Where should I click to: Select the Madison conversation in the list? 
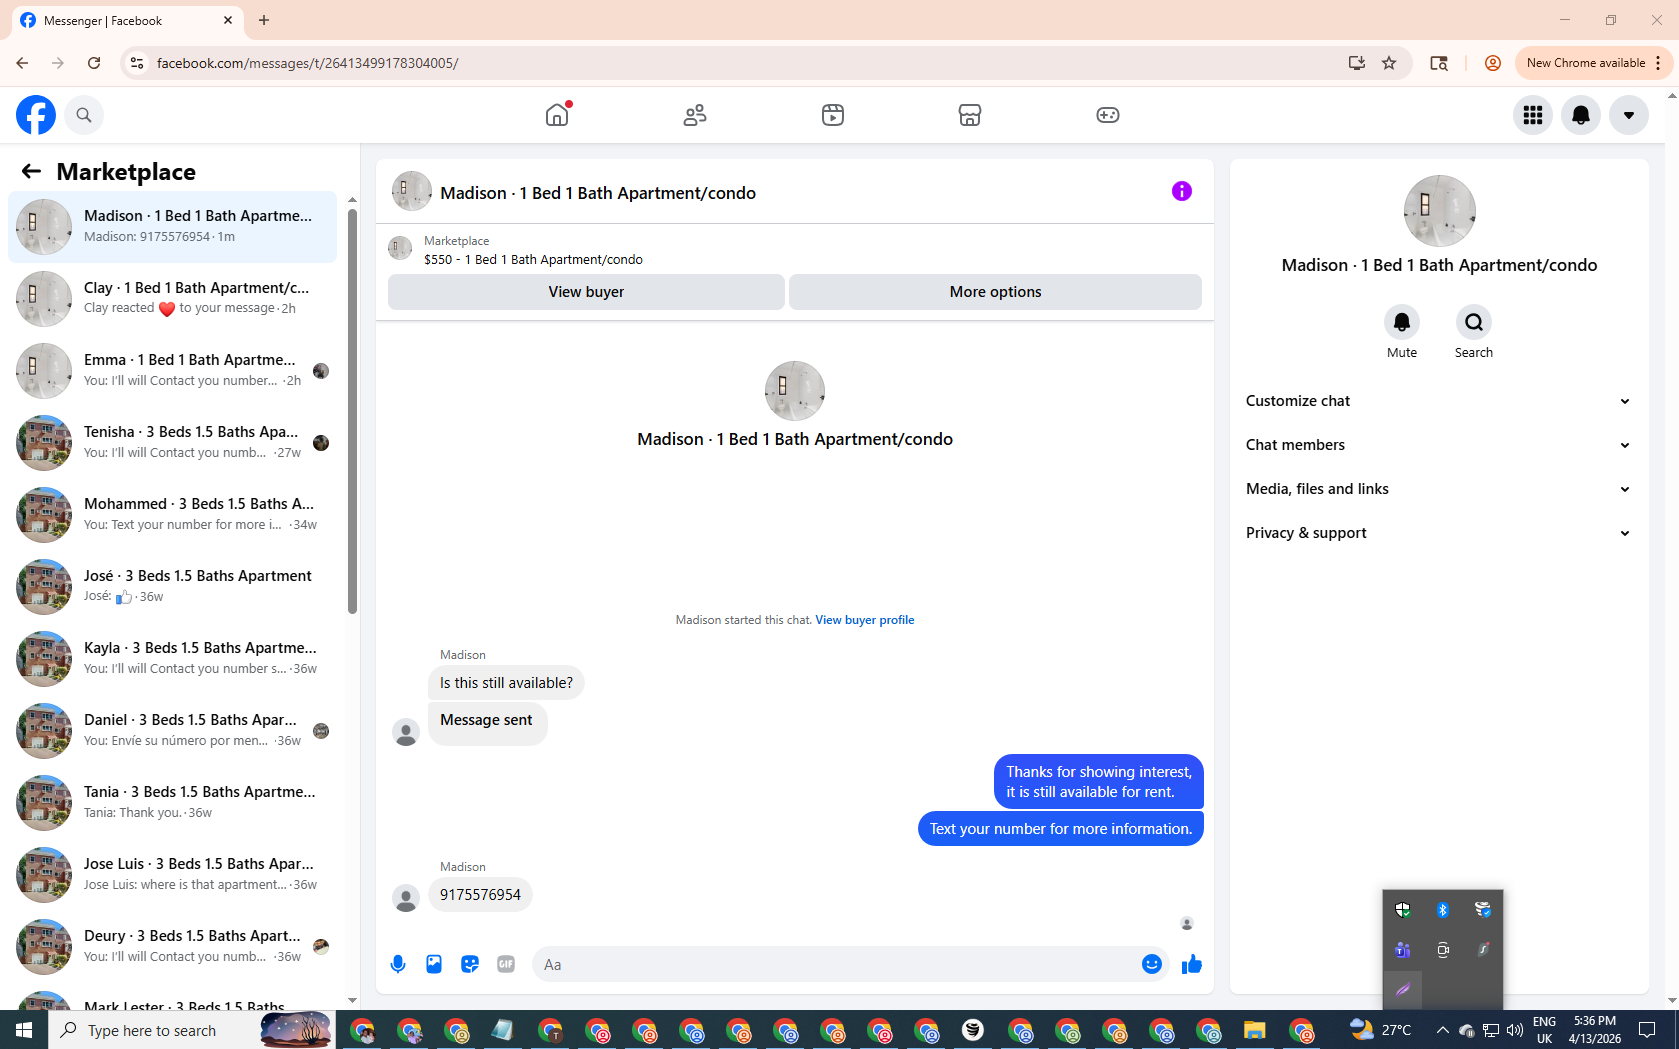click(x=172, y=227)
